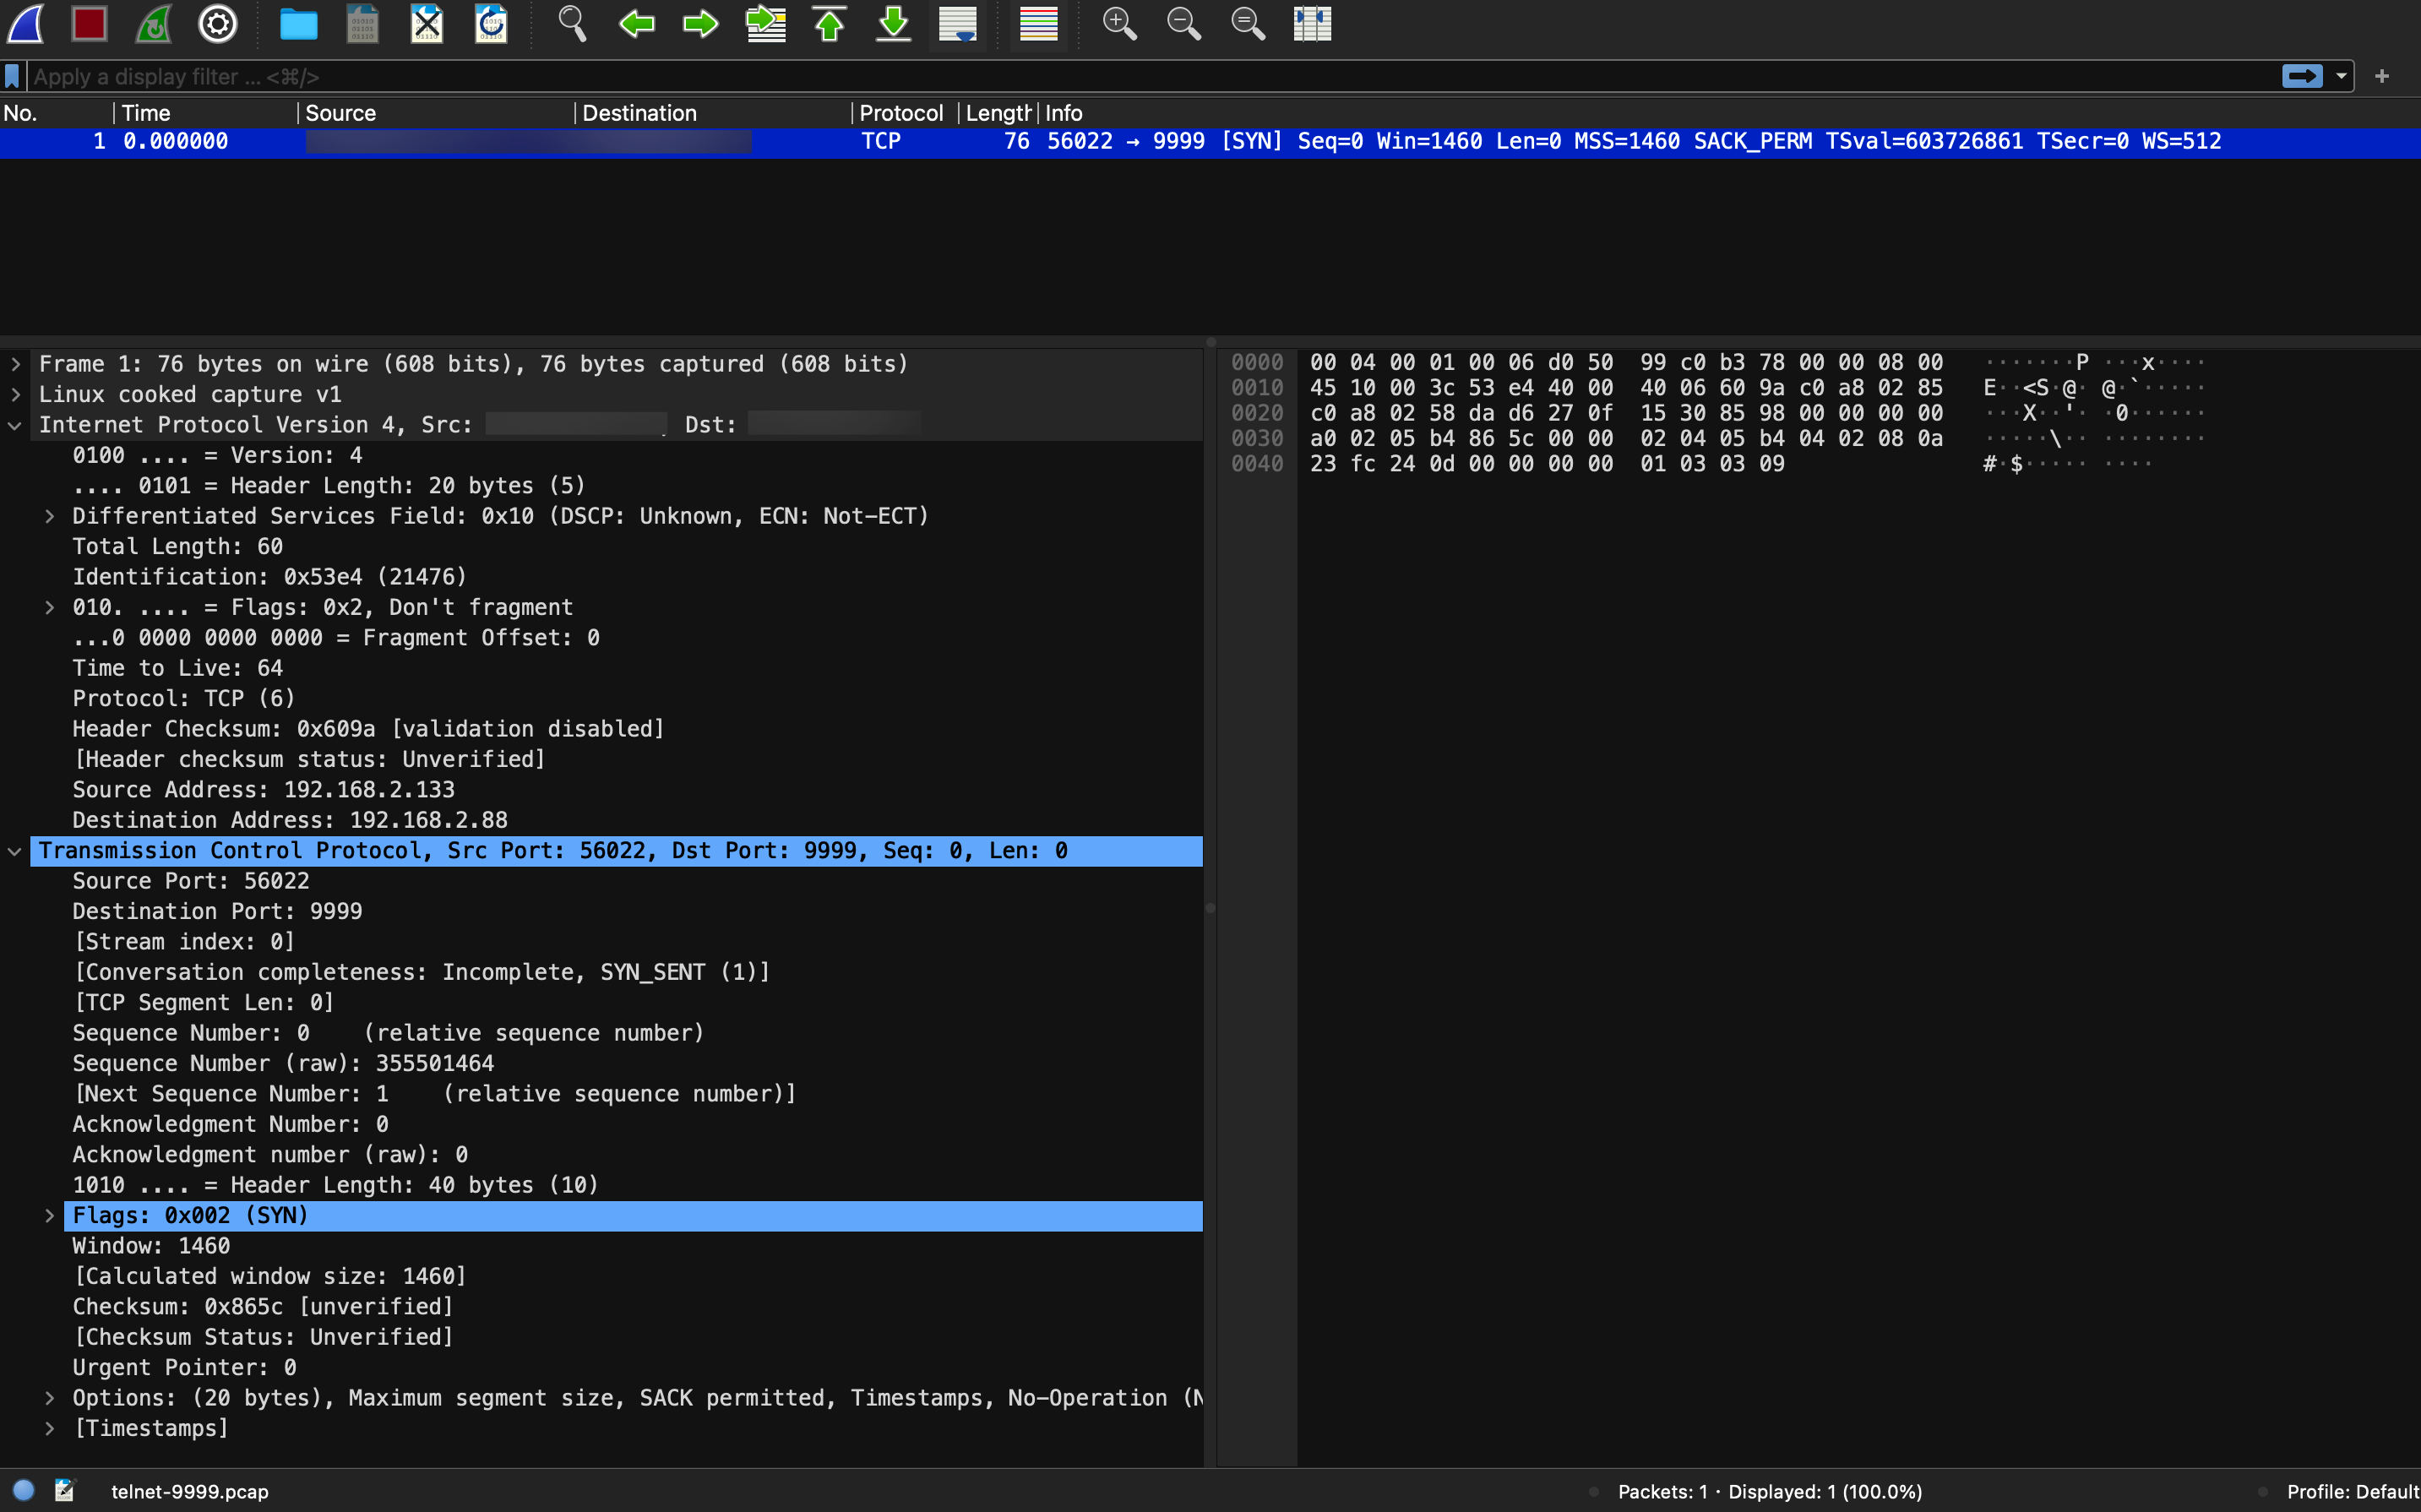Apply display filter arrow button
Viewport: 2421px width, 1512px height.
(2301, 76)
